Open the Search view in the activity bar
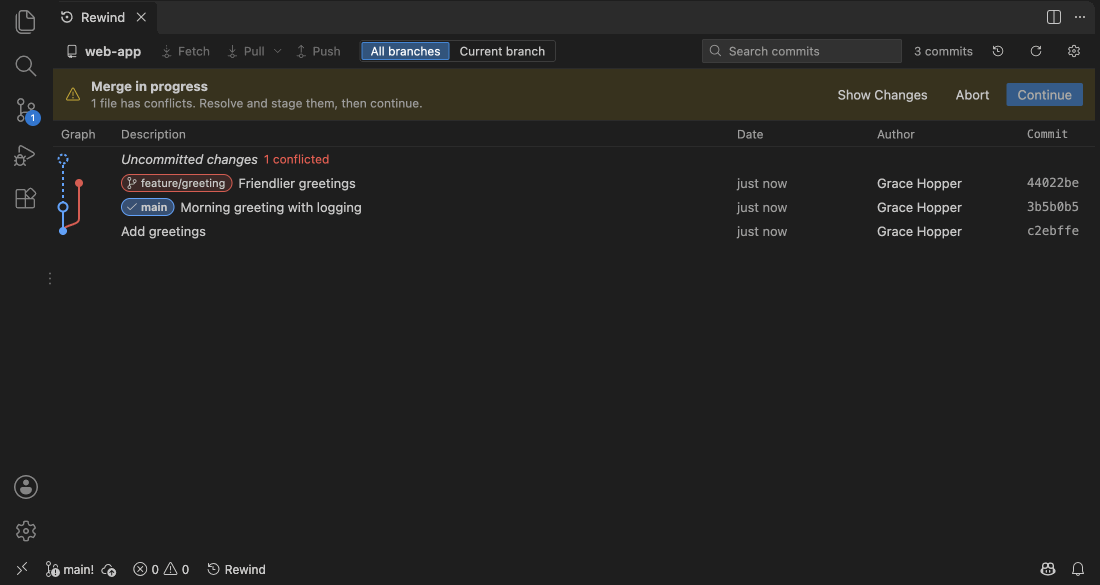The width and height of the screenshot is (1100, 585). (25, 66)
